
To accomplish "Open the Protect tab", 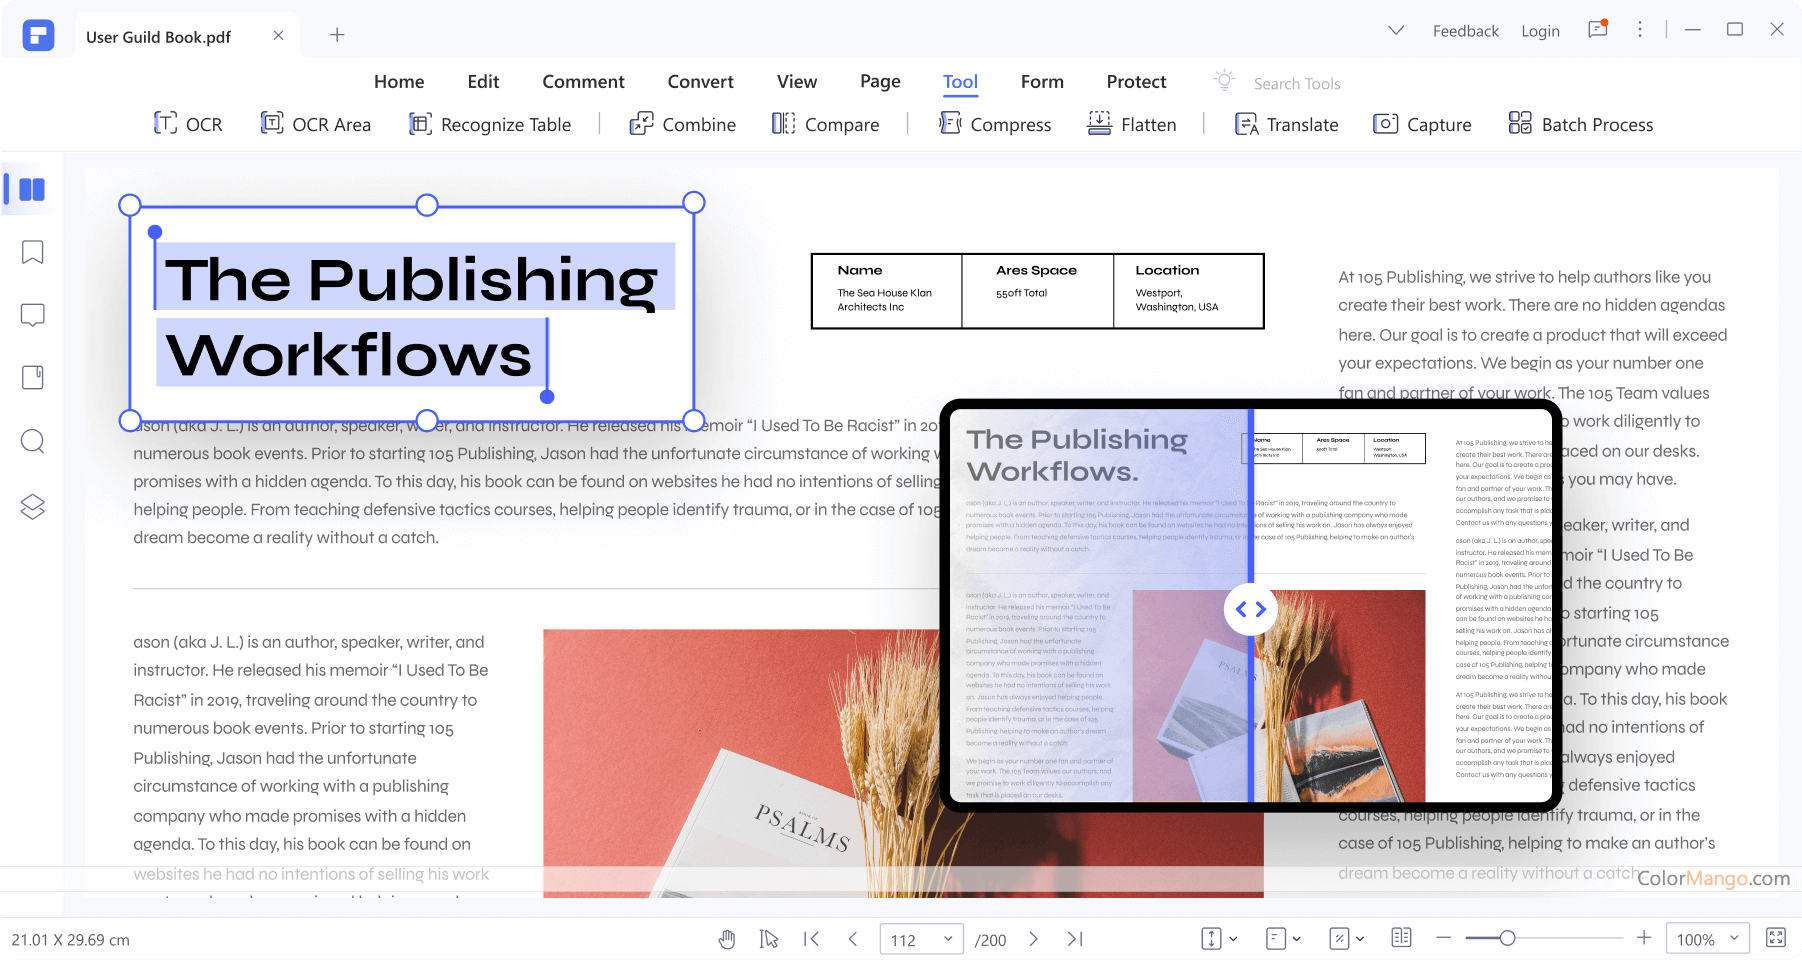I will click(x=1136, y=81).
